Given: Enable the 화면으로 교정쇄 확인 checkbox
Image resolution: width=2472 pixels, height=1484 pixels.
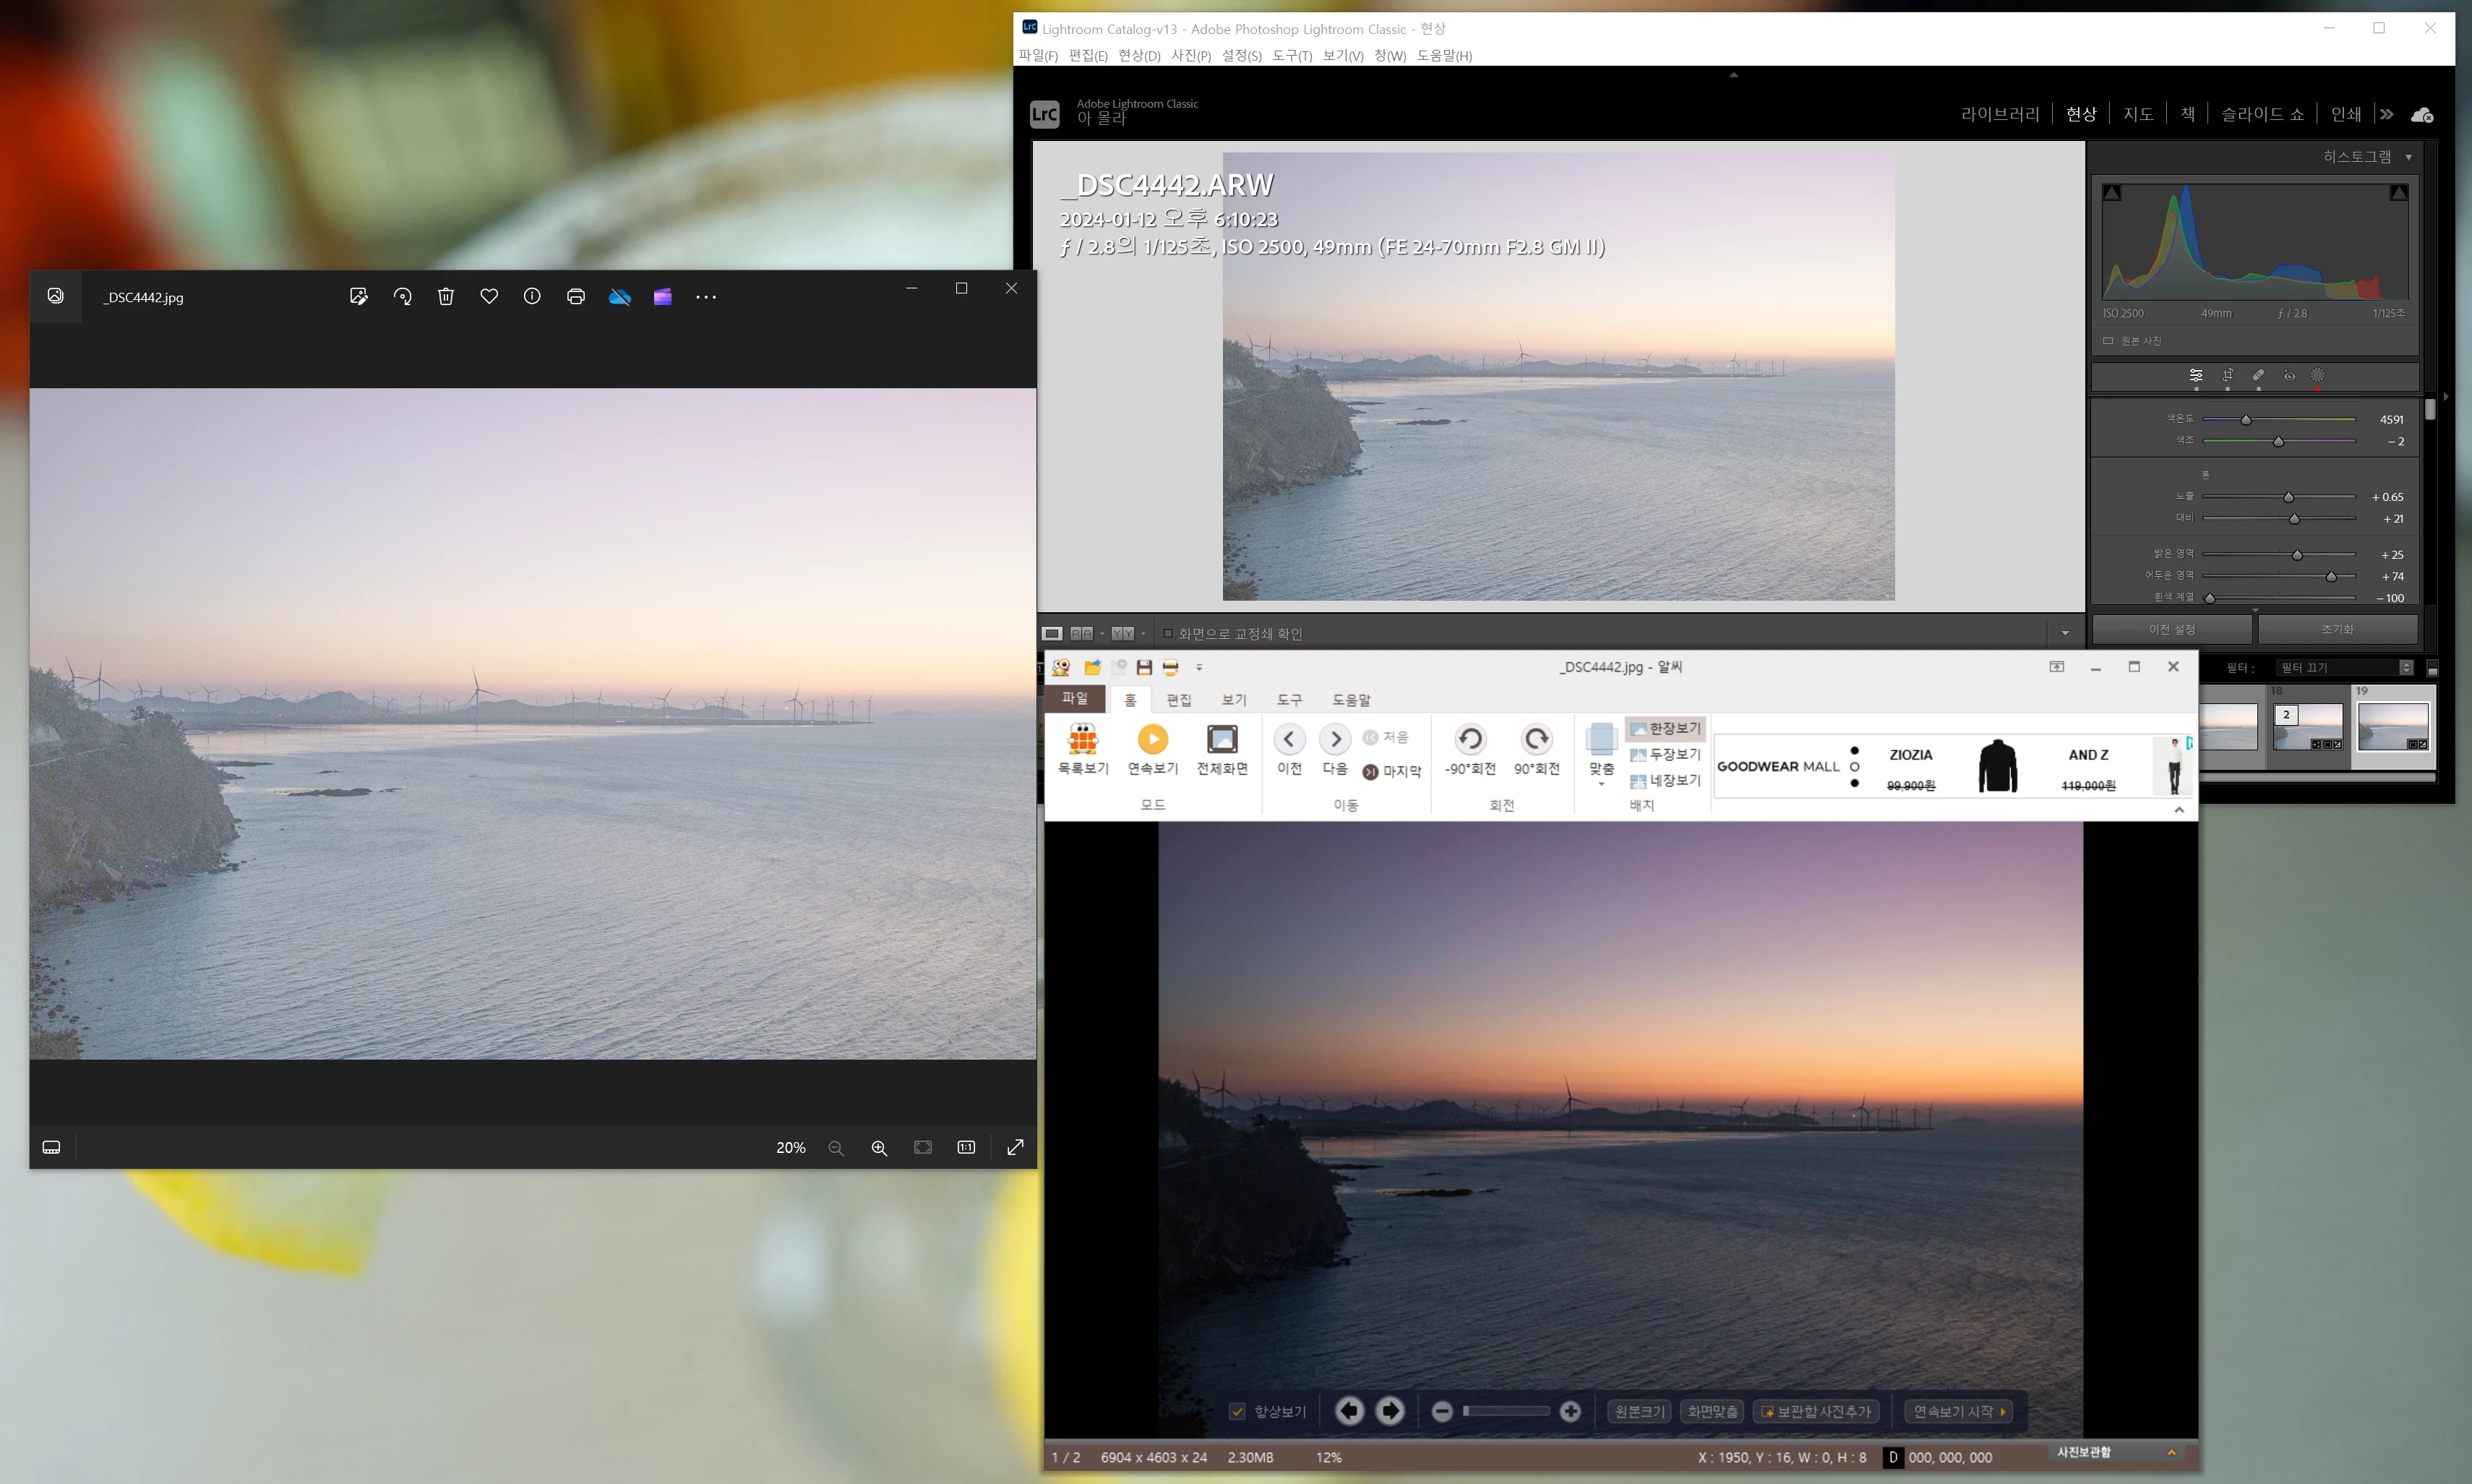Looking at the screenshot, I should click(1167, 633).
